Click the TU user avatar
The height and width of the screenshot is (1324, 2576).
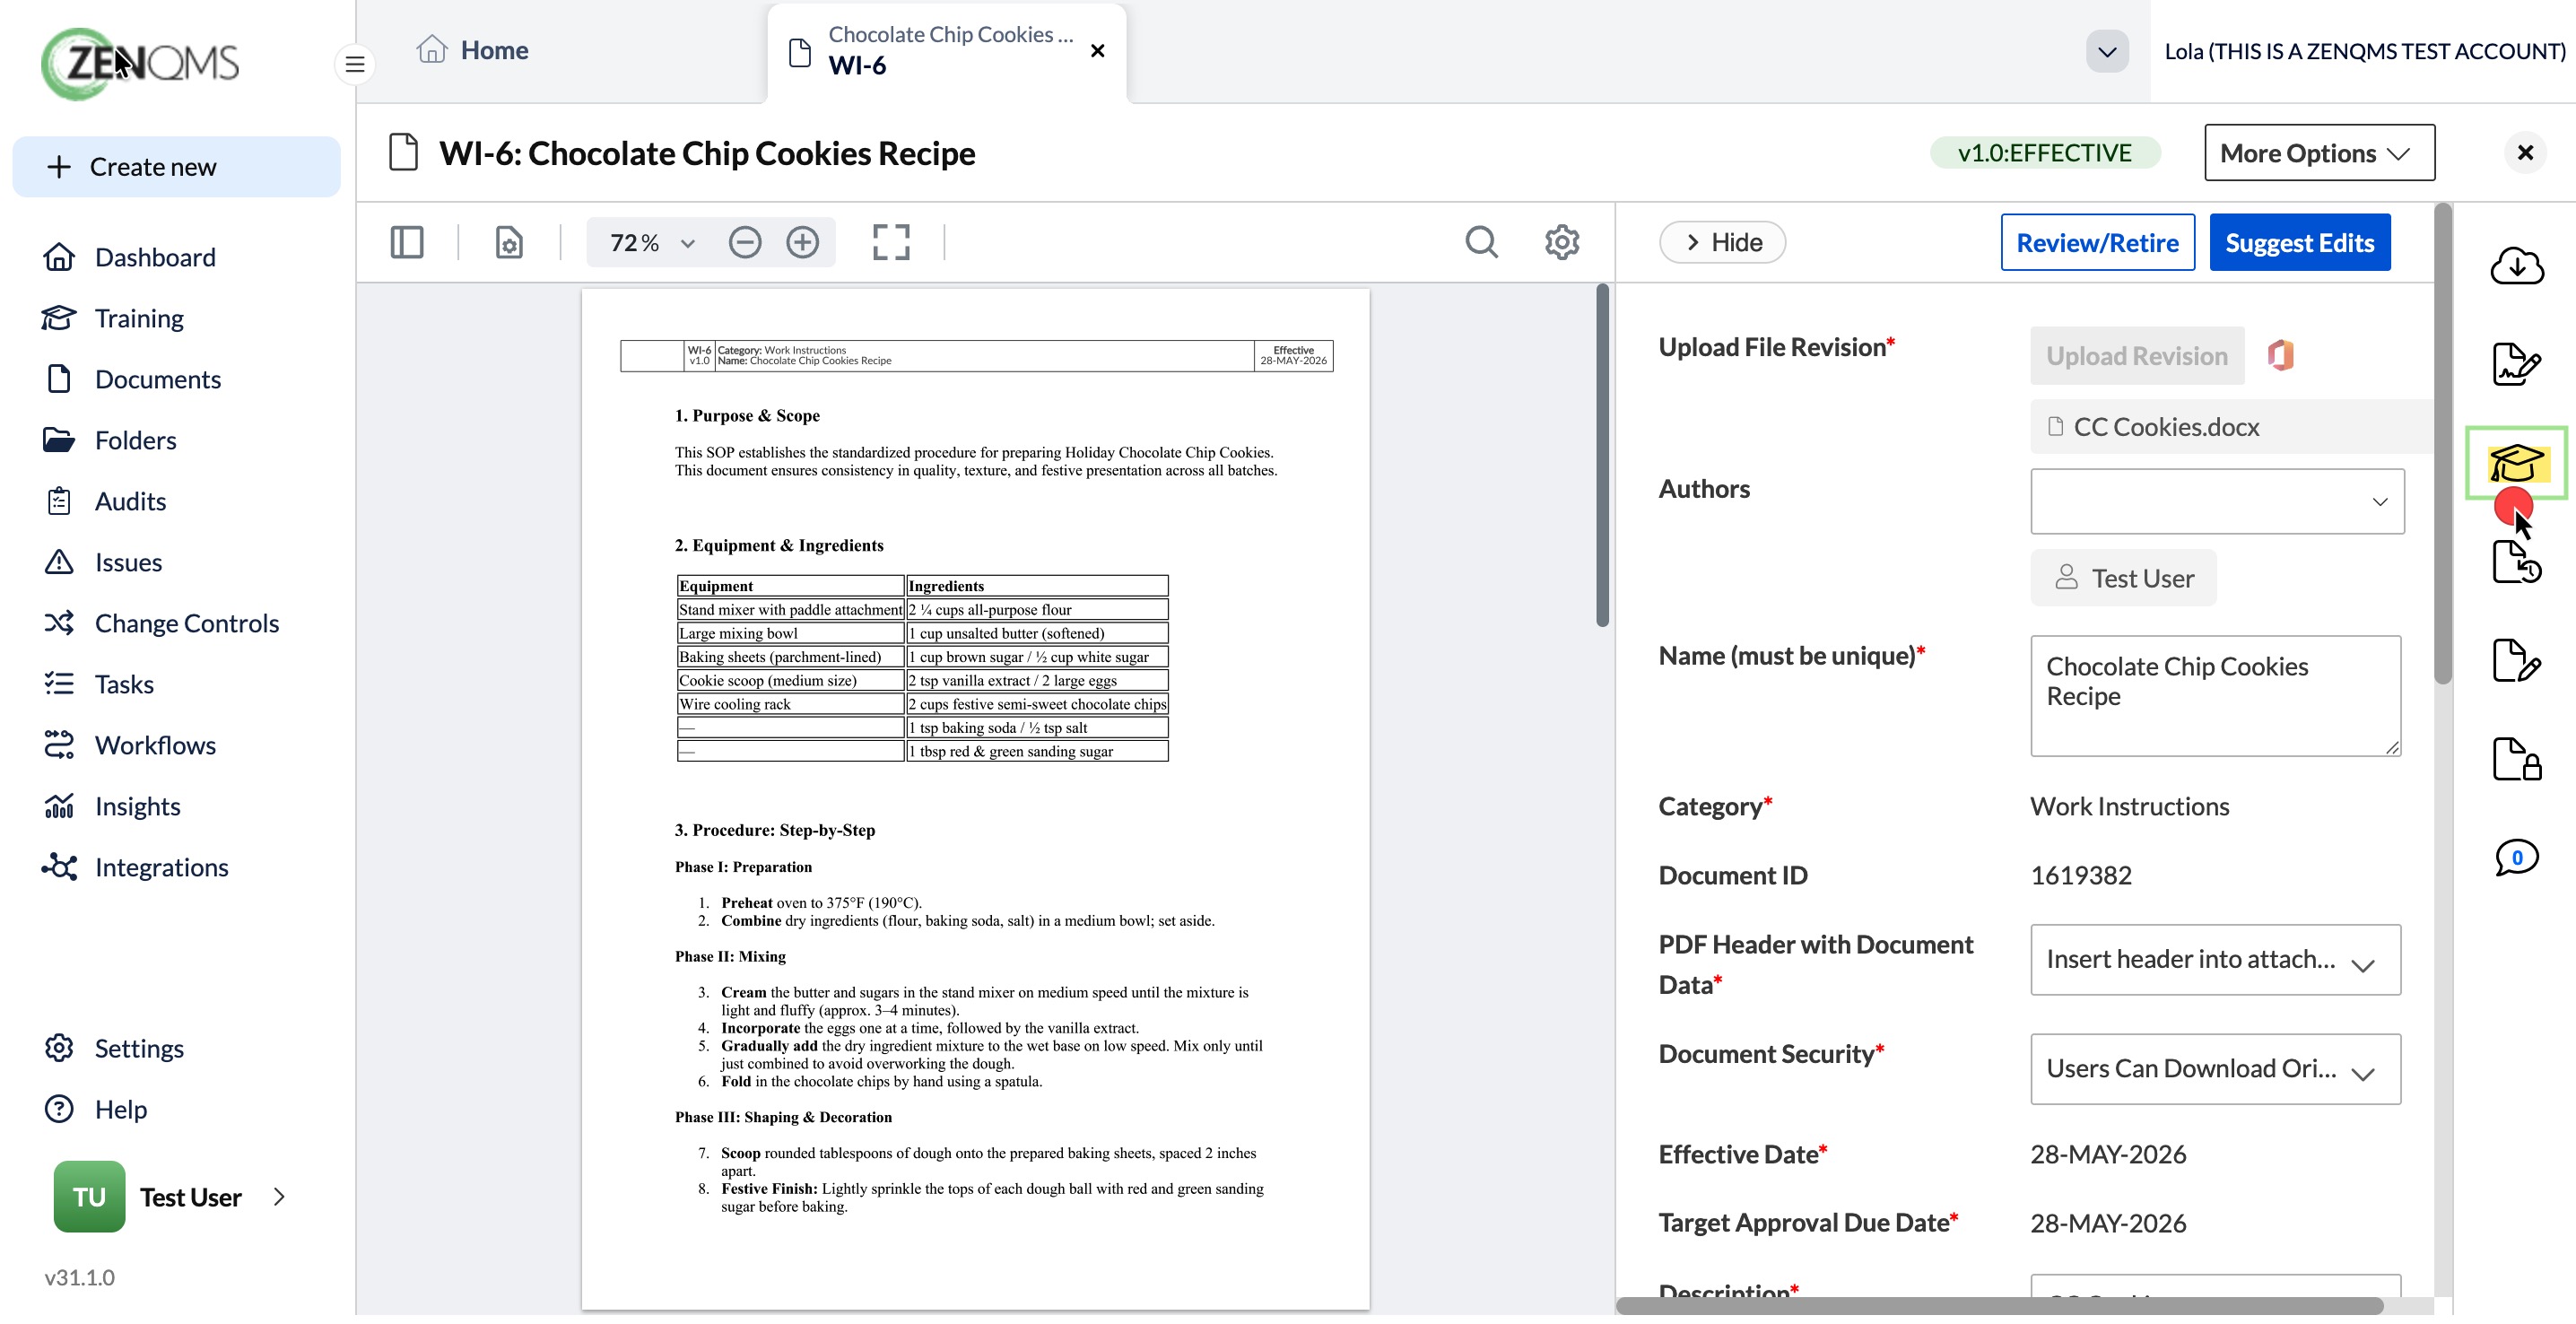89,1197
